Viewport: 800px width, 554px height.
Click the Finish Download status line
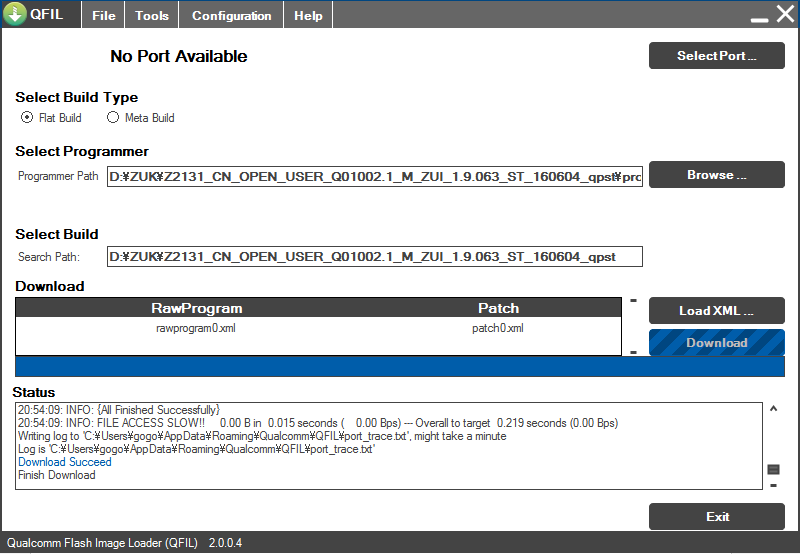point(57,475)
